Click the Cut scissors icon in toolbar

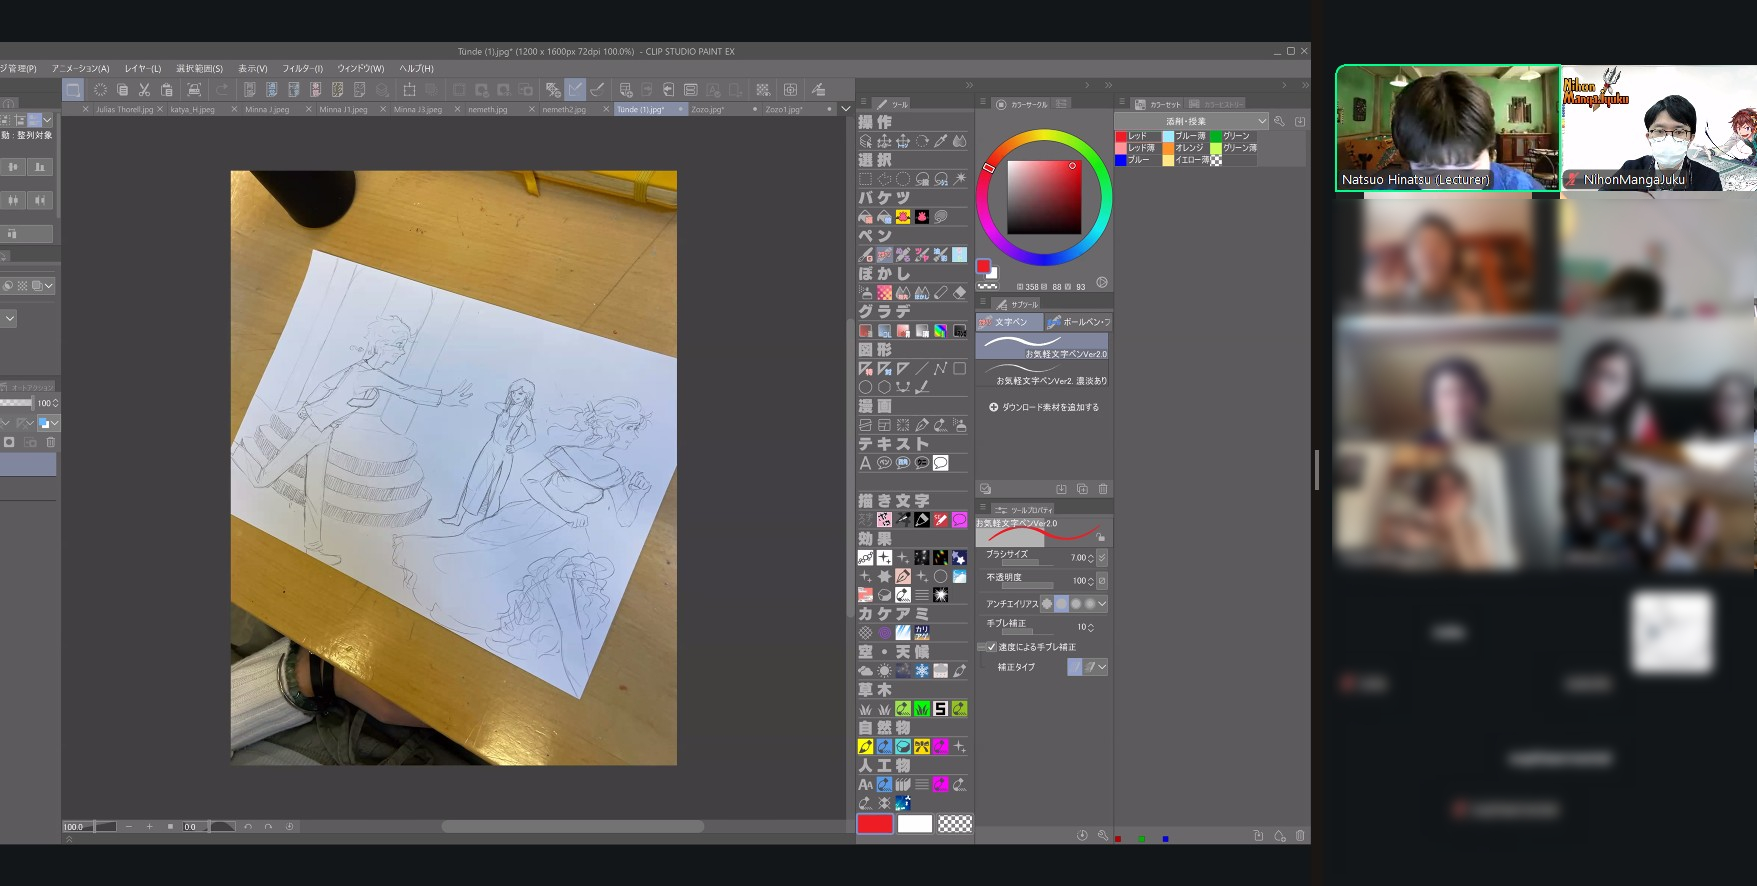pos(144,90)
